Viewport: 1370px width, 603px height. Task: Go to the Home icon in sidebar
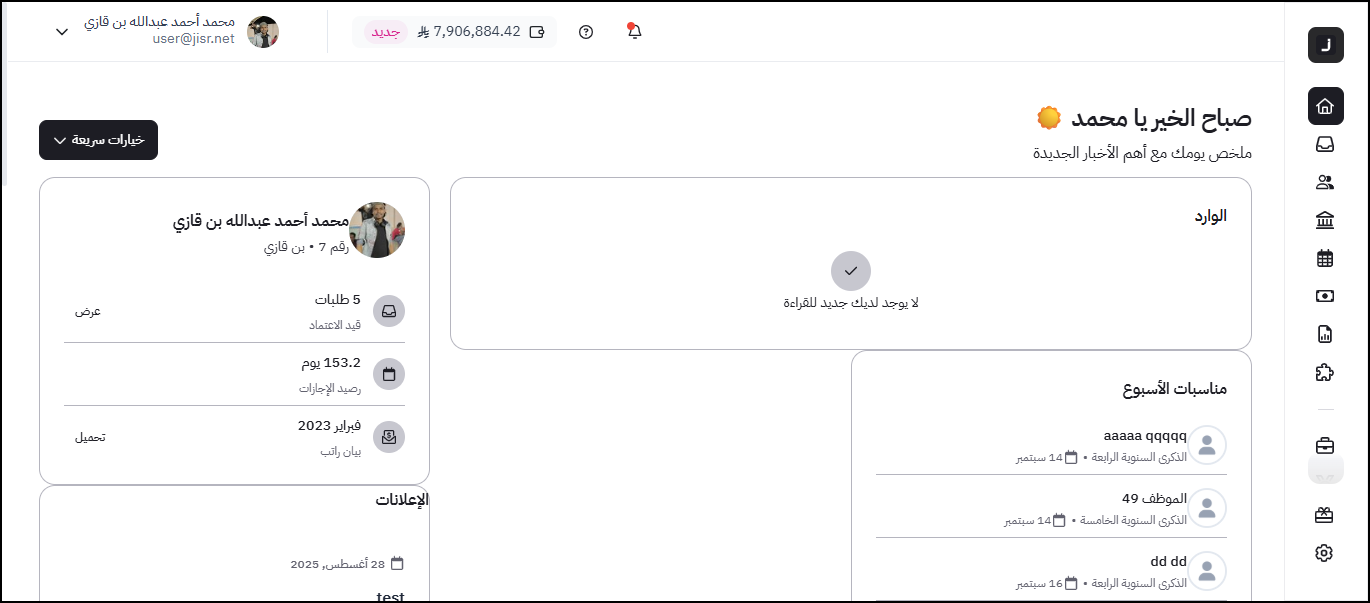click(1325, 106)
